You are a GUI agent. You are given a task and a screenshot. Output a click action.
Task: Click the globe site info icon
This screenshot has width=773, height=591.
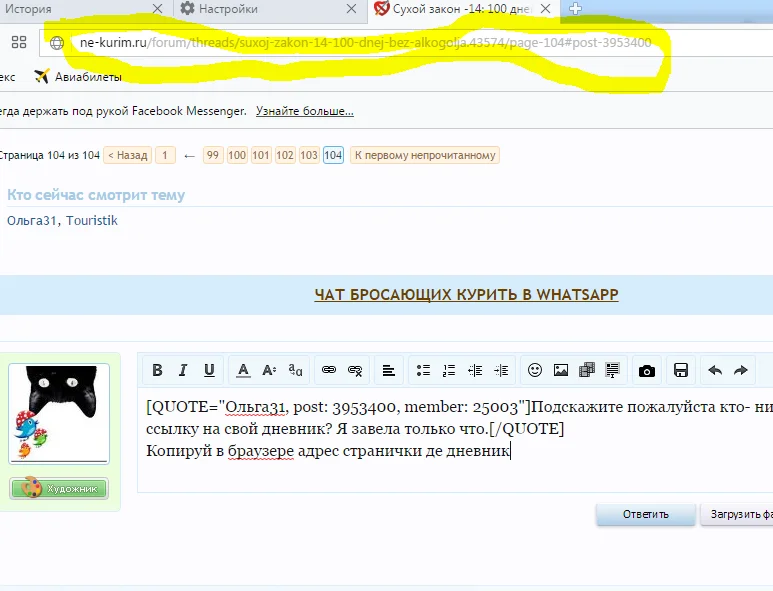pos(57,43)
